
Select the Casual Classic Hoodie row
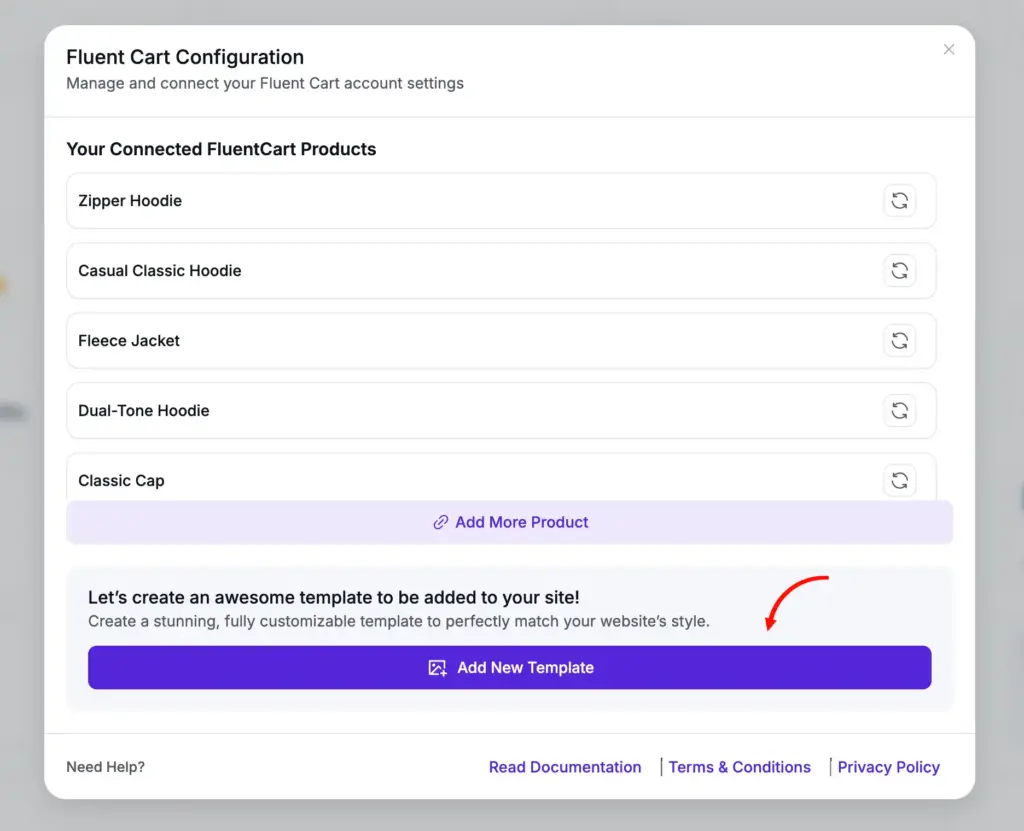(400, 270)
